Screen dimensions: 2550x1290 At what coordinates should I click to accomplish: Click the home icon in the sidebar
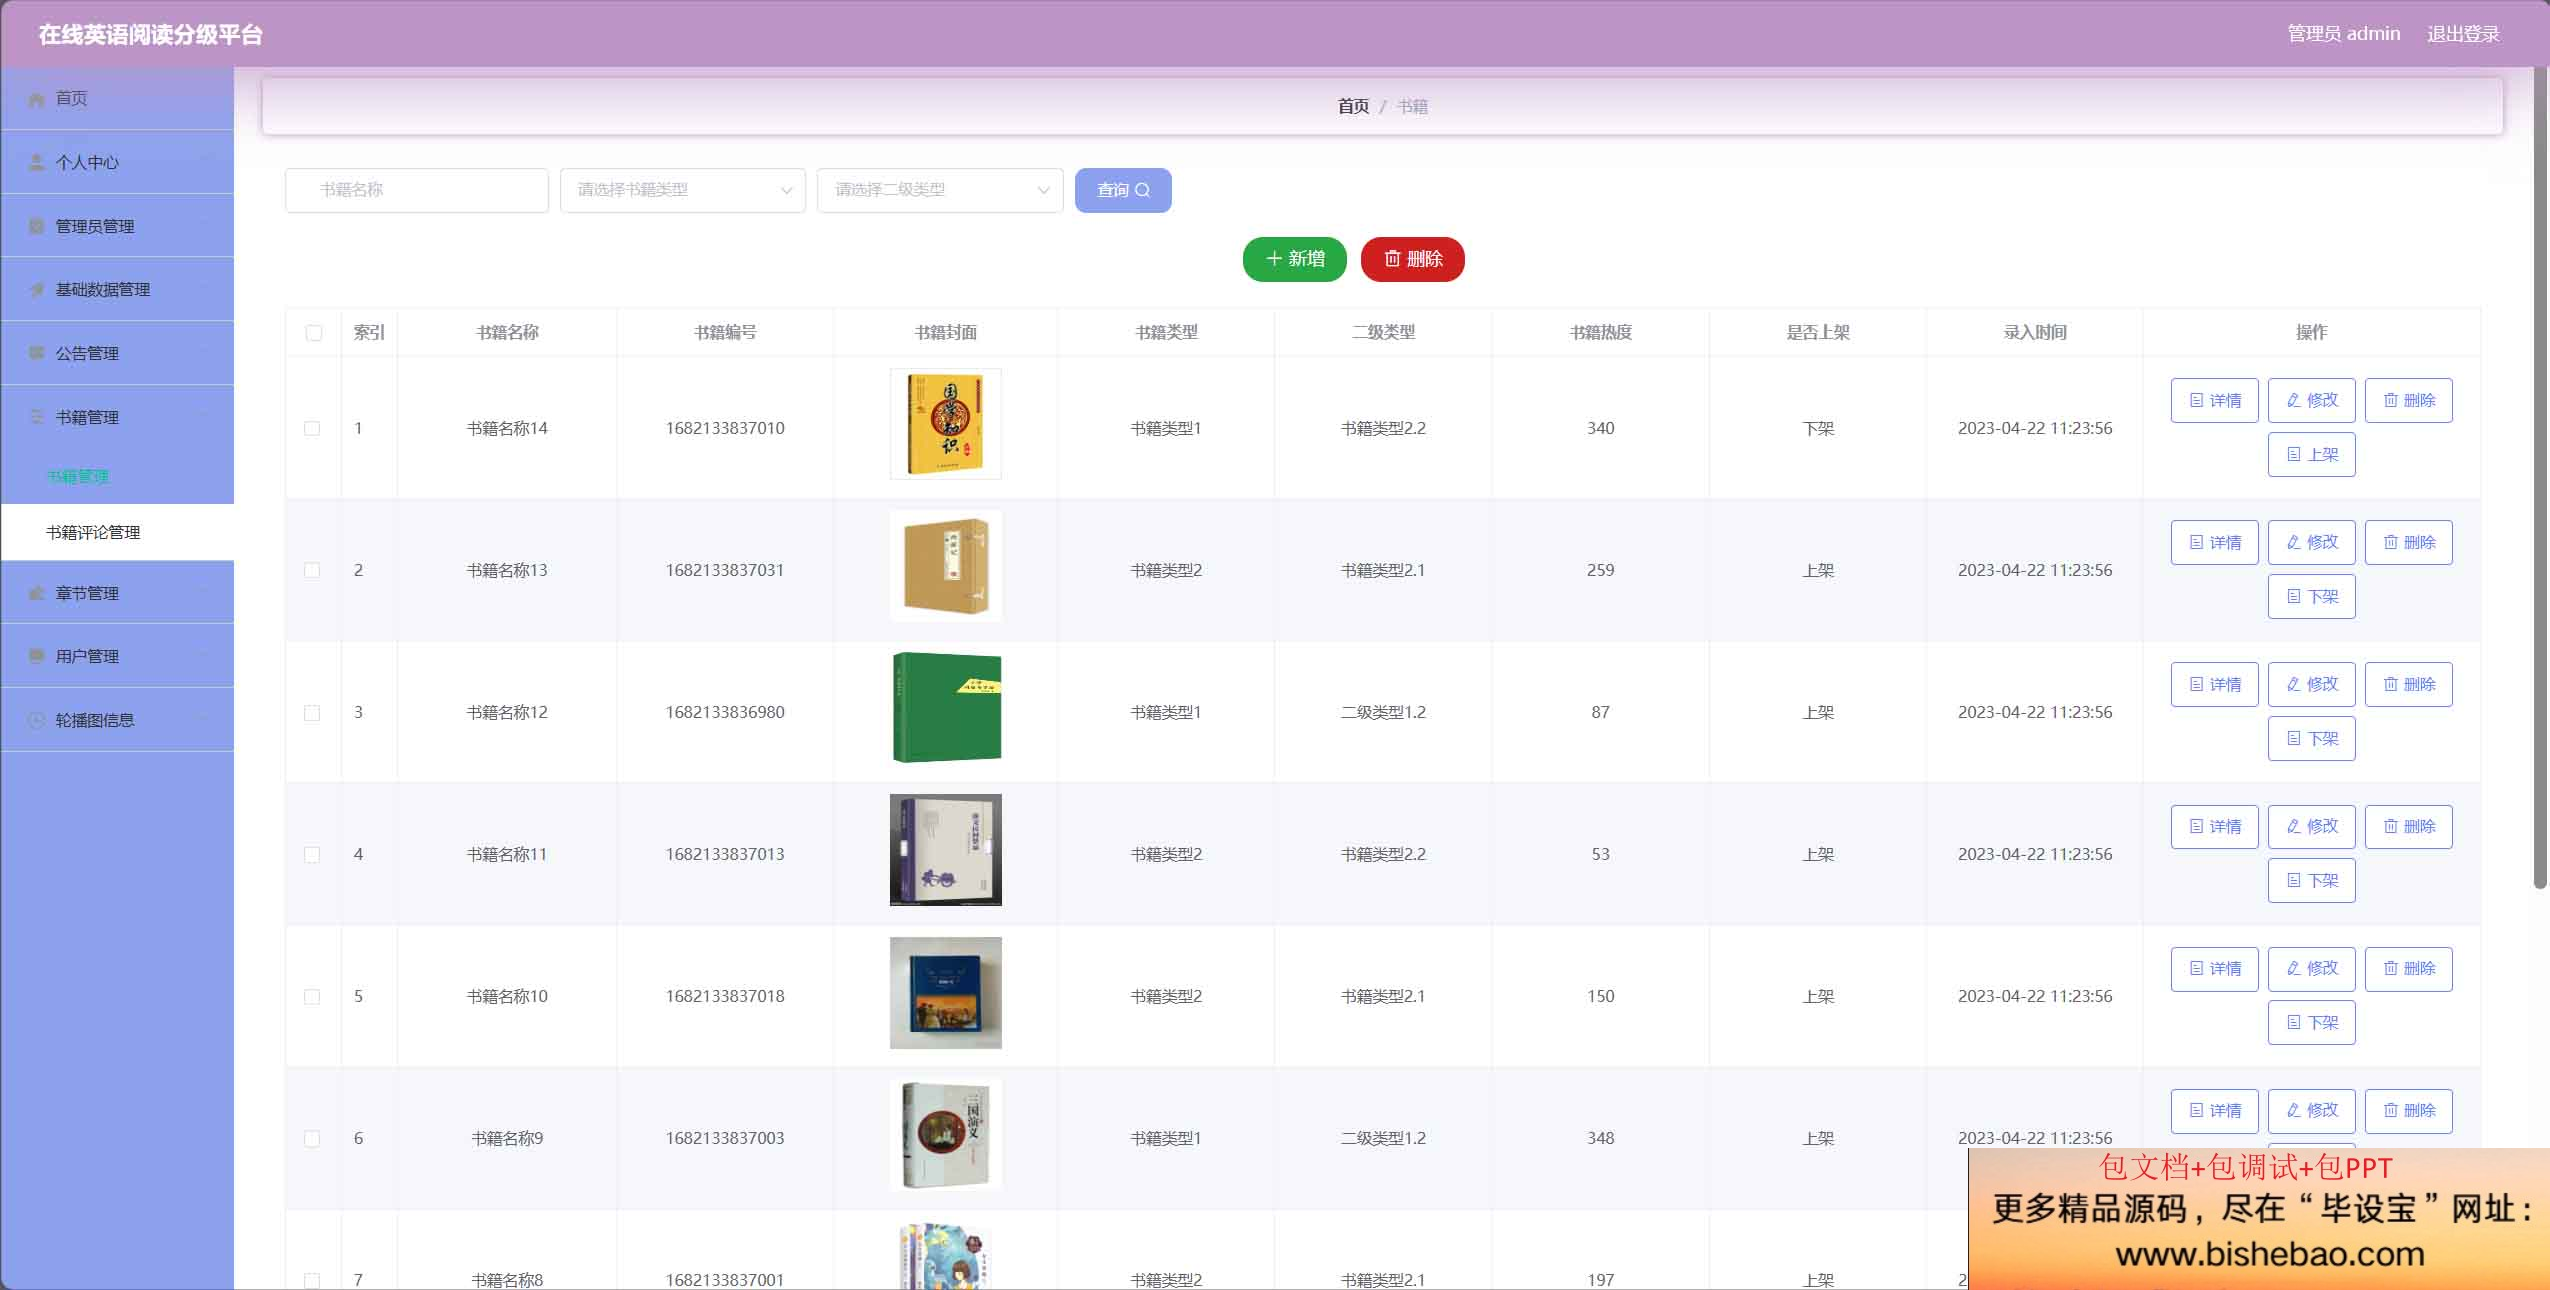point(37,99)
